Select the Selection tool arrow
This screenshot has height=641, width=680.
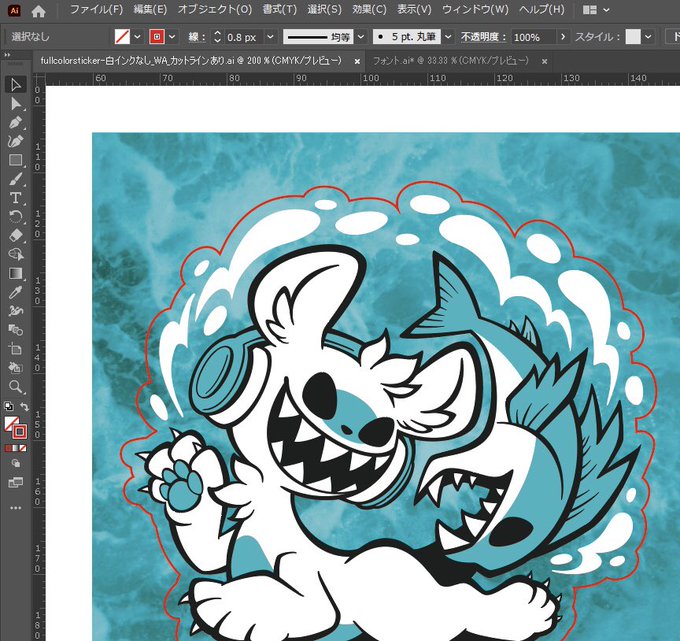tap(16, 84)
